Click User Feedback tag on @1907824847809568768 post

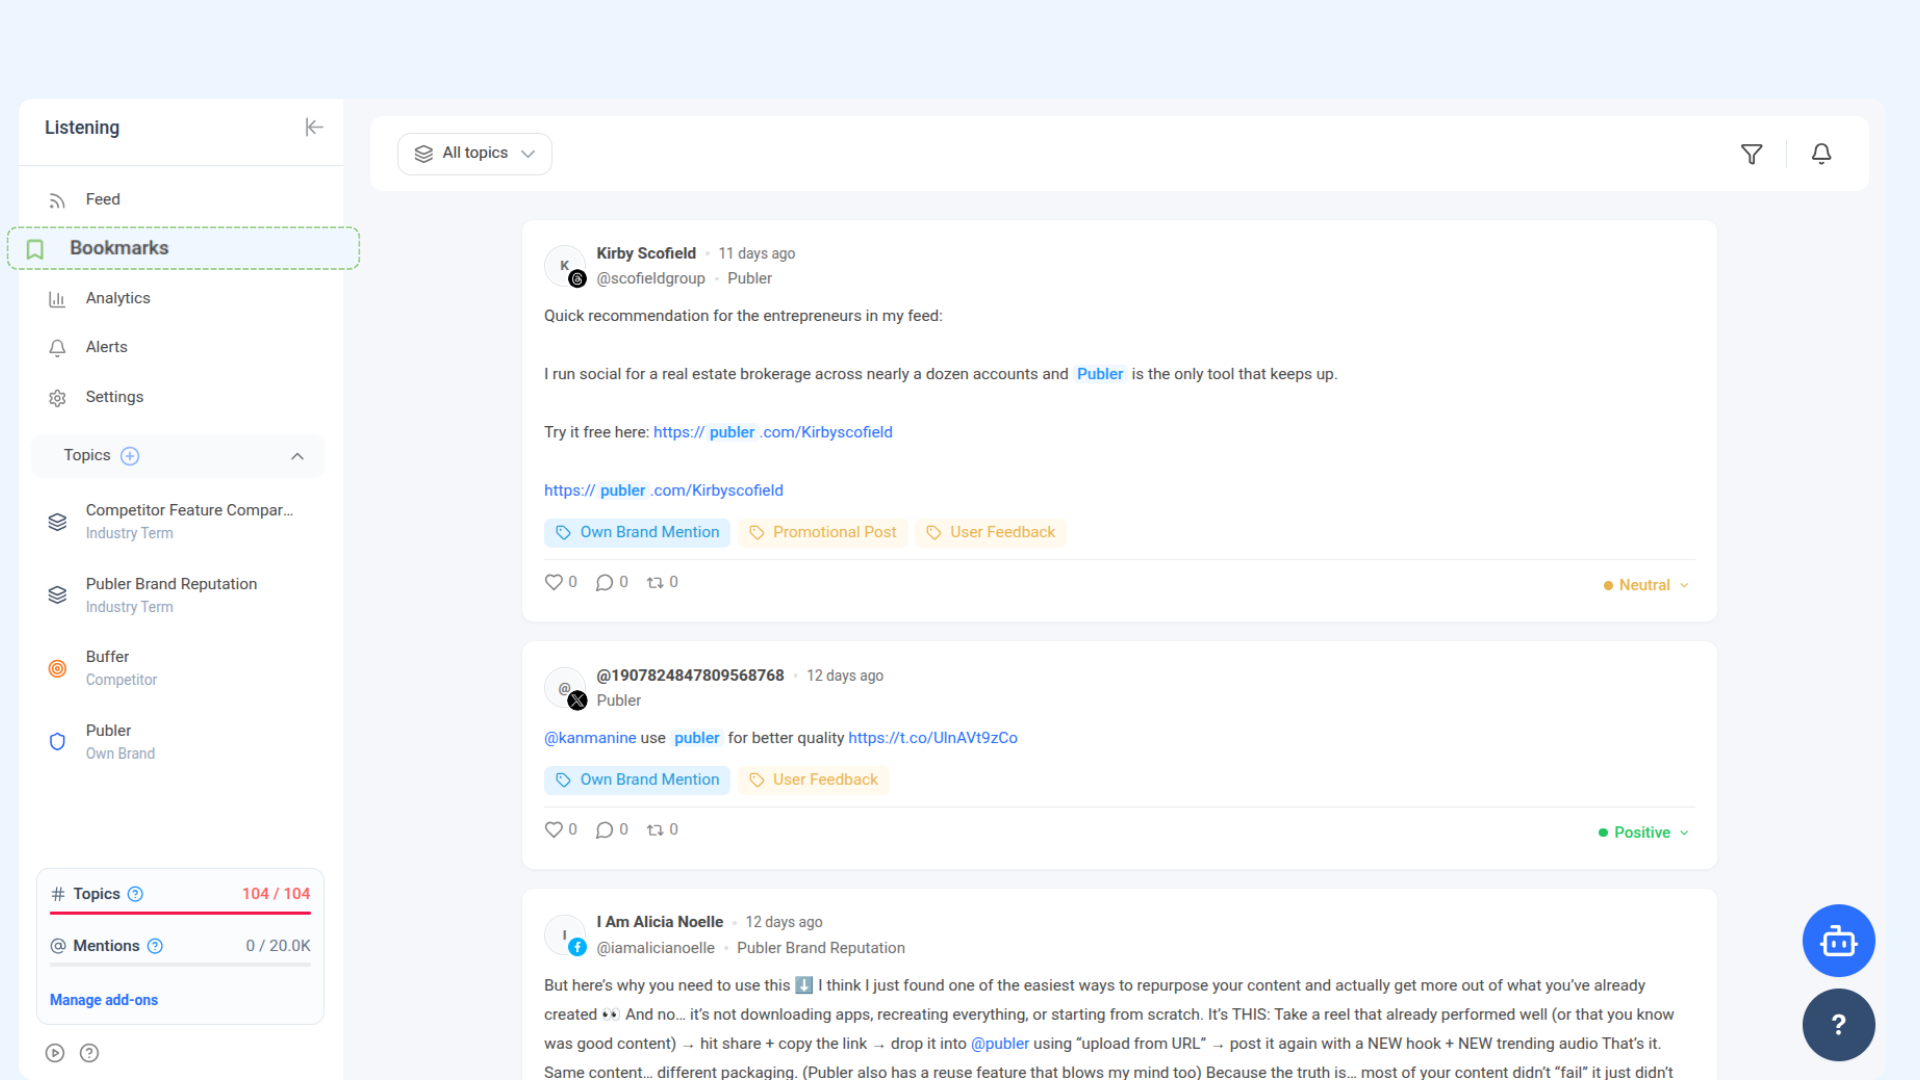(x=813, y=780)
